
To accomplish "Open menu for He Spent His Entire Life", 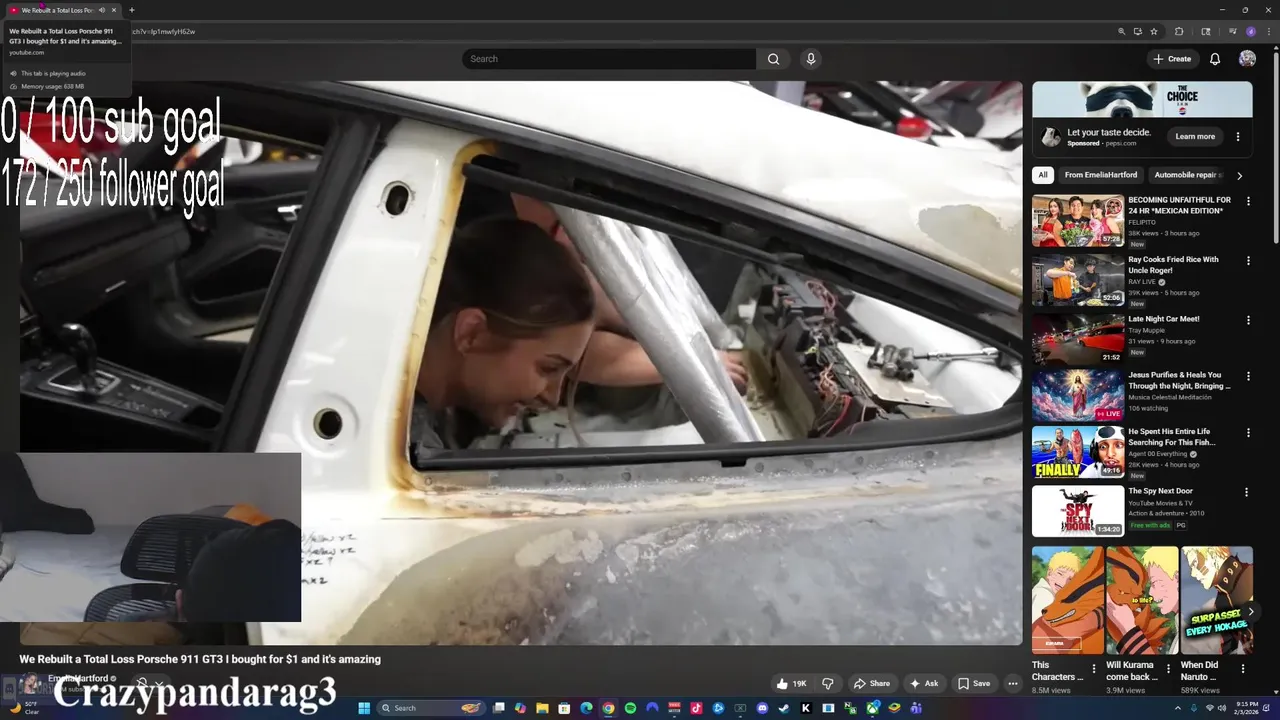I will click(x=1248, y=433).
